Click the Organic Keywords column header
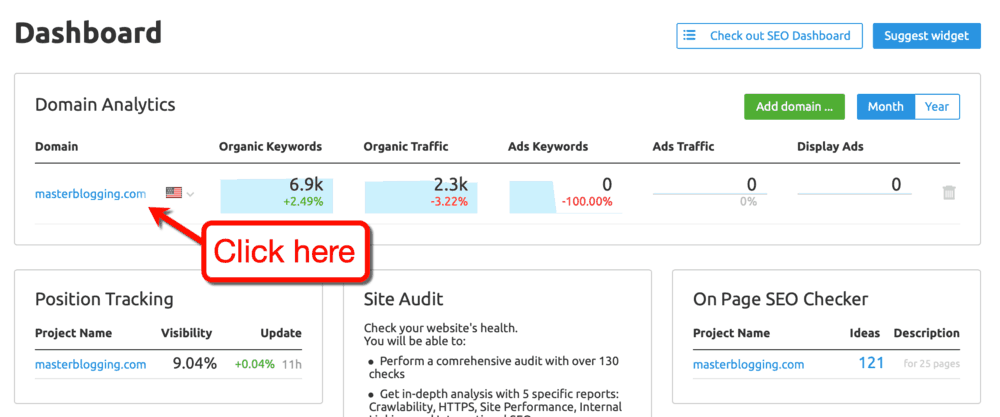 point(270,147)
